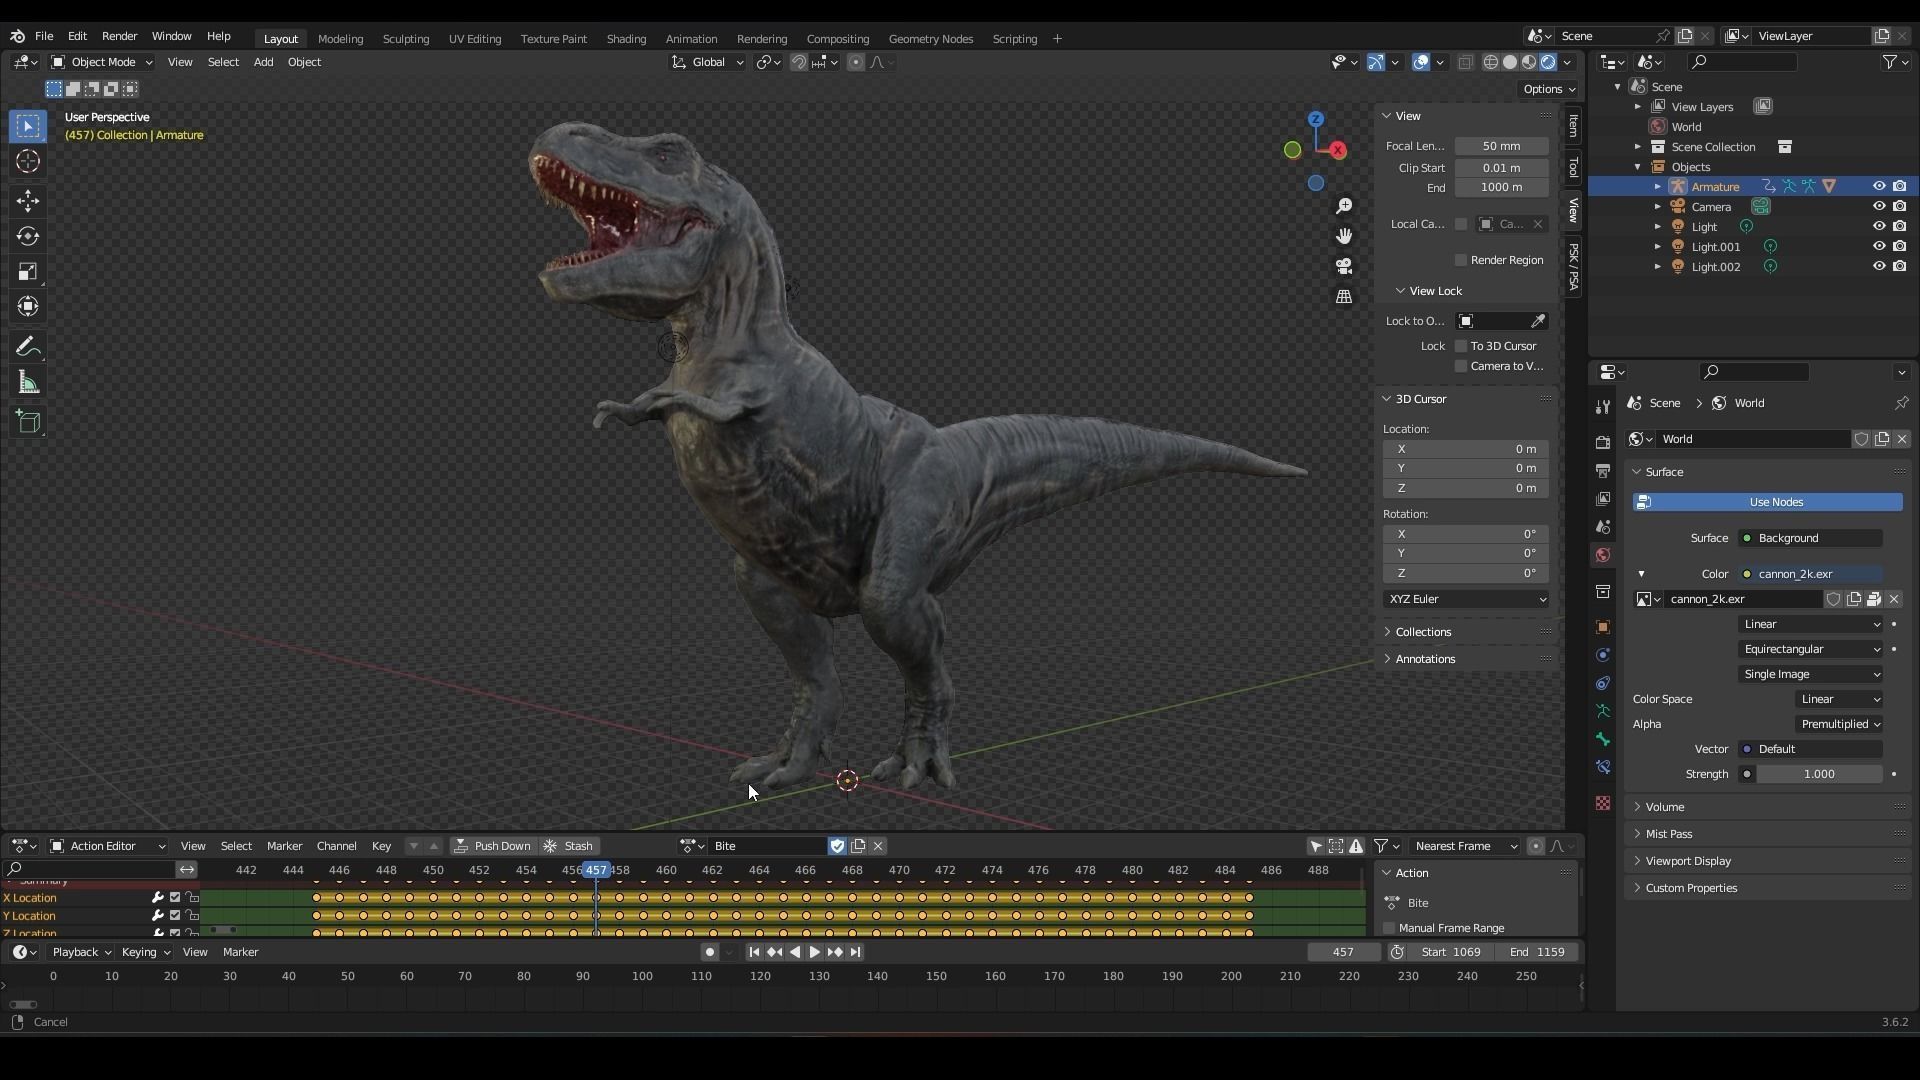
Task: Select the Annotate tool
Action: (x=28, y=347)
